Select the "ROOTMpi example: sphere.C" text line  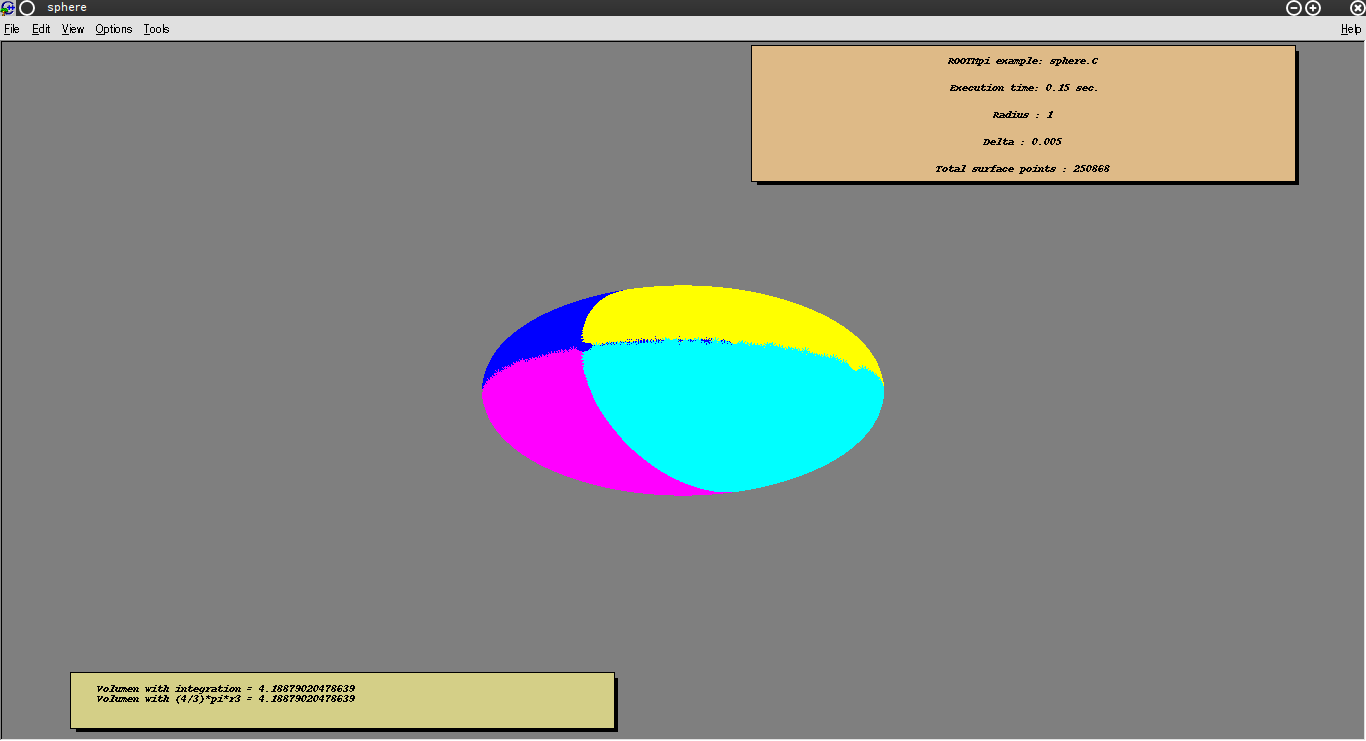pyautogui.click(x=1023, y=61)
